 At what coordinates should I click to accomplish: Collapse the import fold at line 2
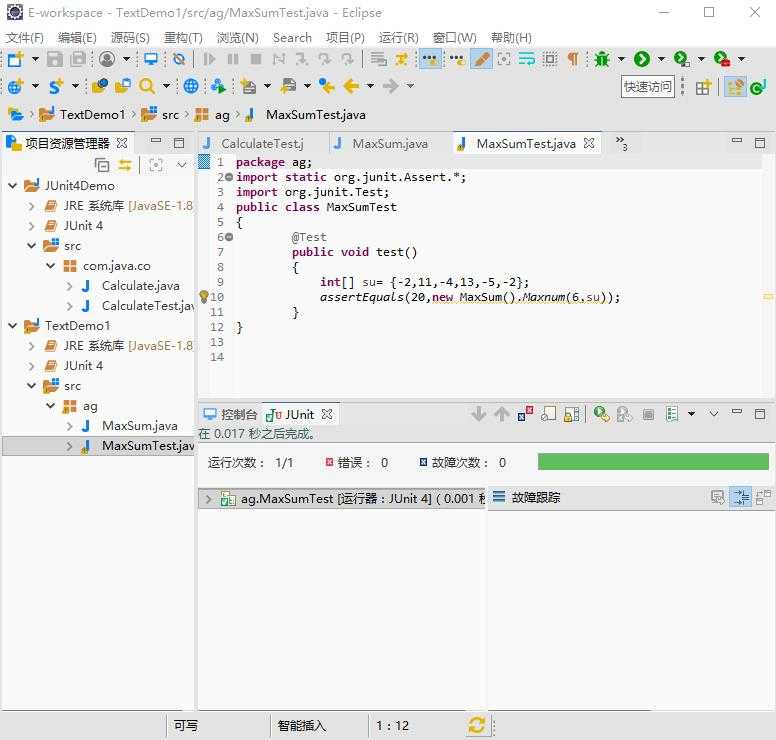[229, 177]
